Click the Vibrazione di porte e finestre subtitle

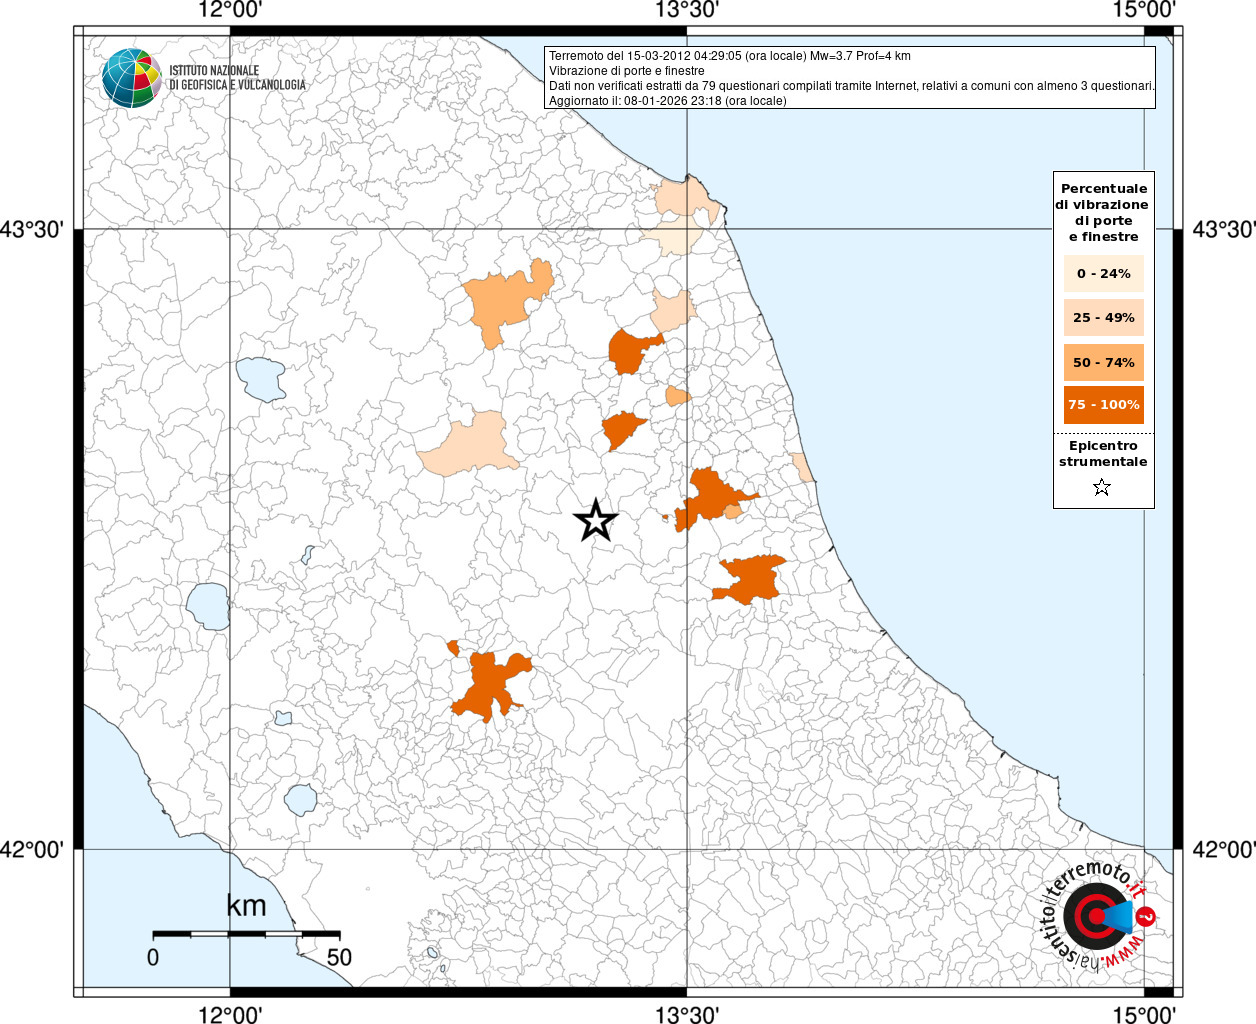[626, 71]
